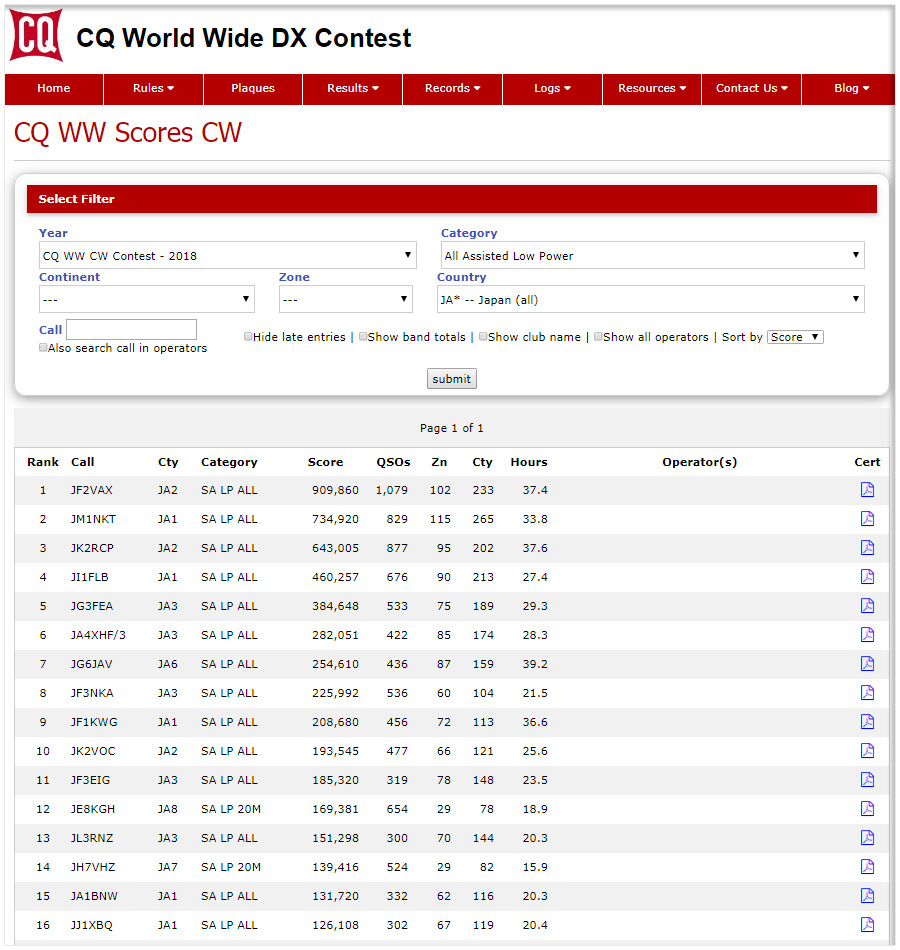The width and height of the screenshot is (900, 950).
Task: Open the PDF cert for JH7VHZ
Action: [866, 867]
